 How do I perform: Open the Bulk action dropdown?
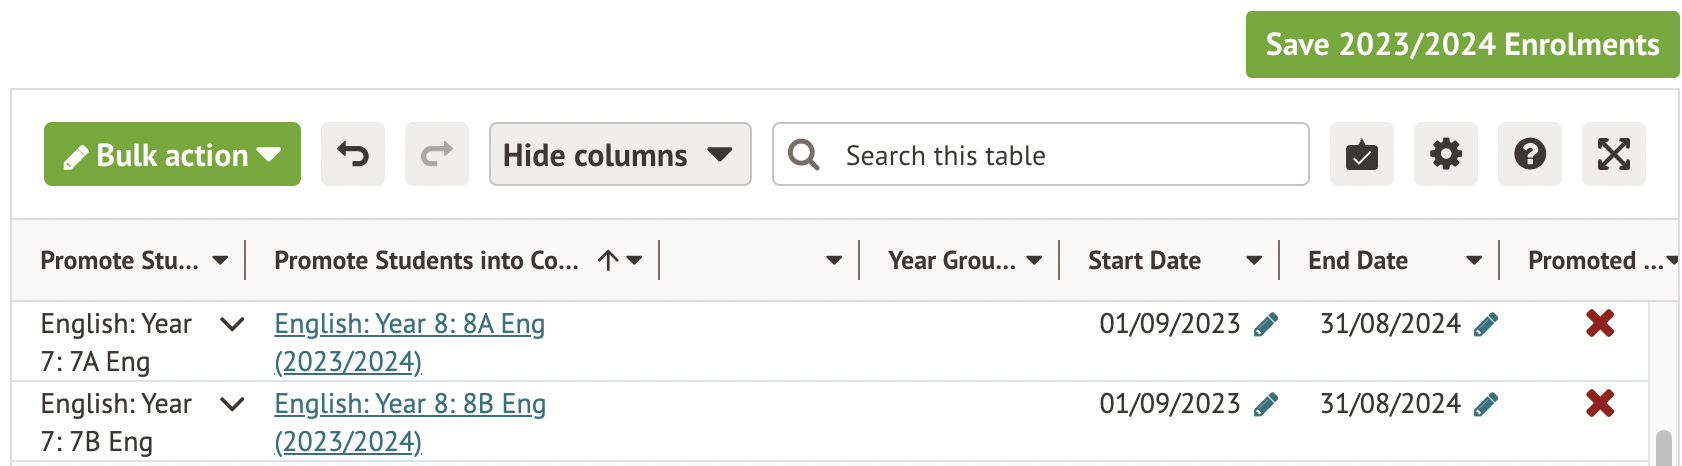click(x=172, y=154)
